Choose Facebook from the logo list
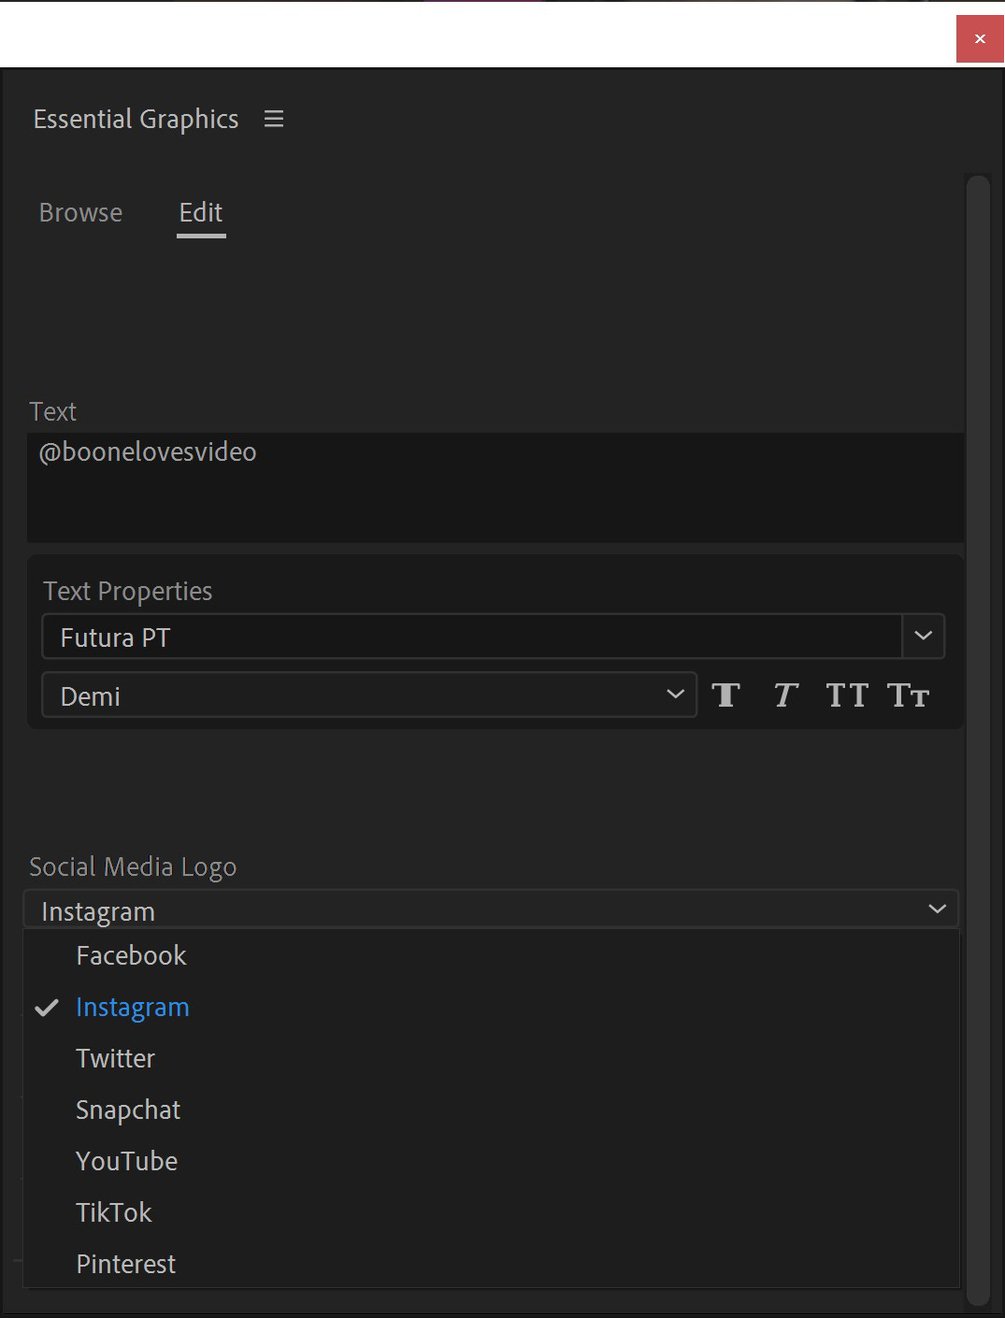The height and width of the screenshot is (1318, 1005). [x=131, y=956]
